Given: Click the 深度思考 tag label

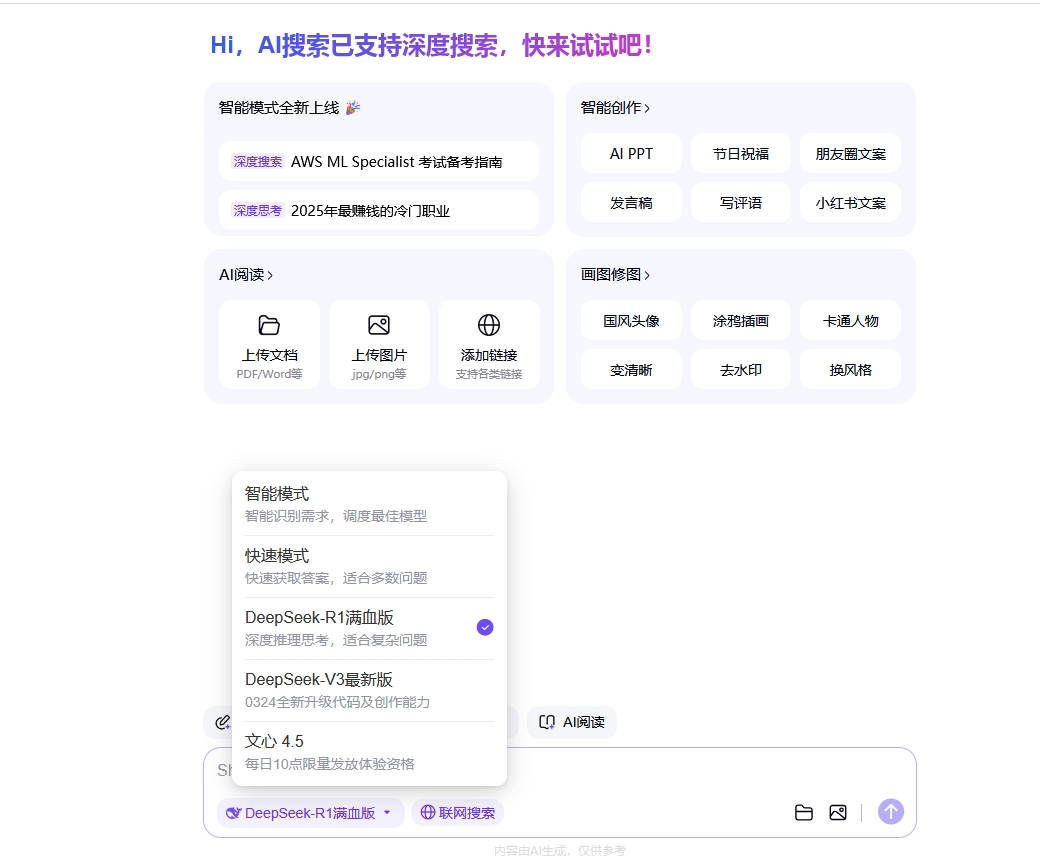Looking at the screenshot, I should (x=258, y=210).
